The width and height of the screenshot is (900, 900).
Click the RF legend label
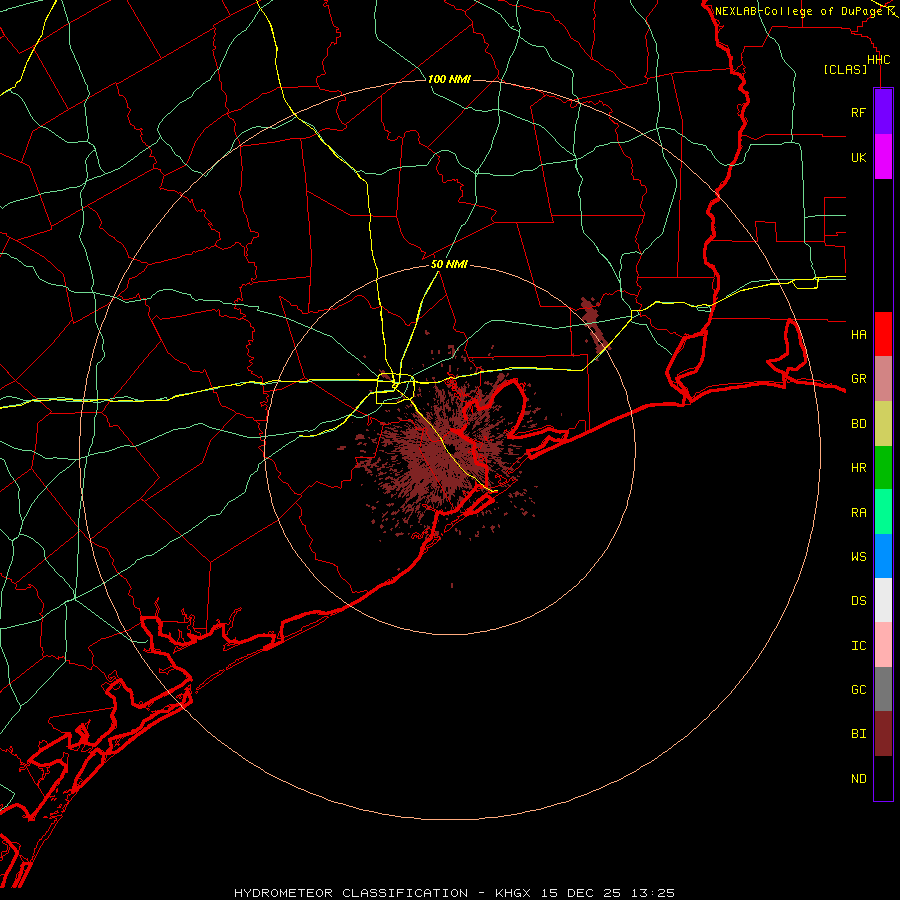(x=858, y=112)
